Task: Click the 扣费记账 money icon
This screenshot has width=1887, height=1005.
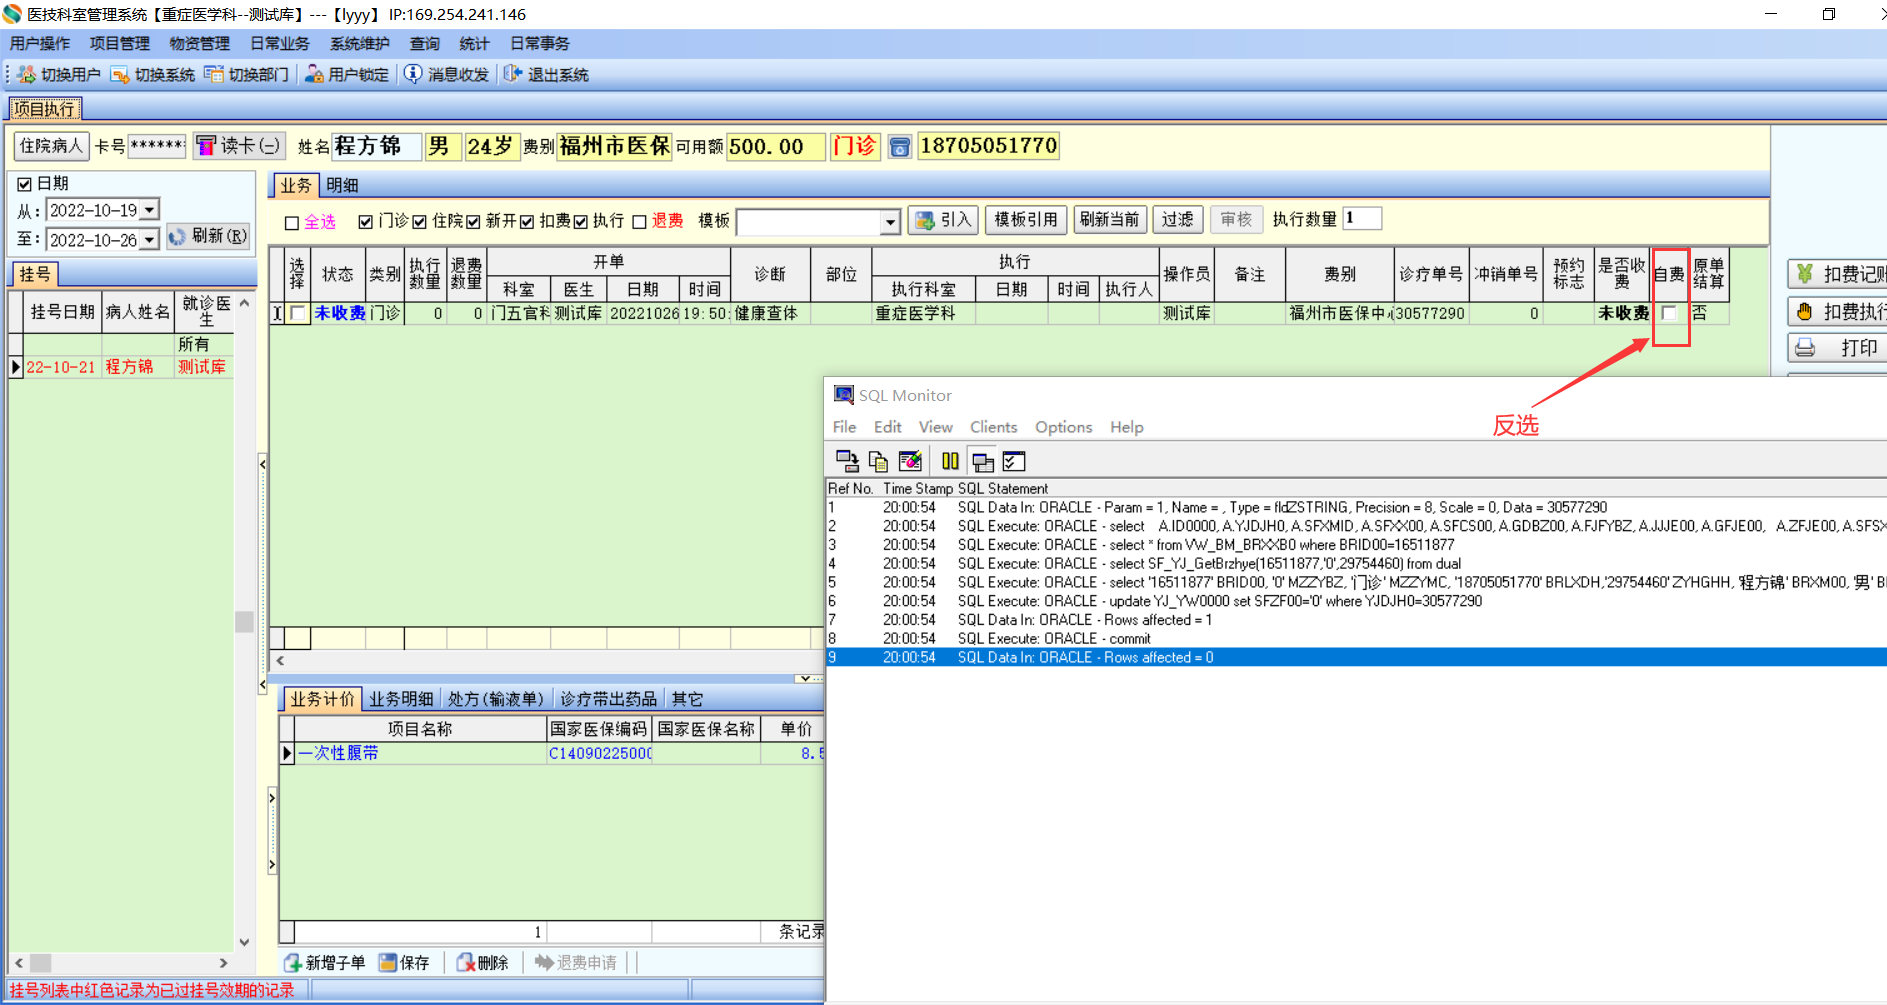Action: 1805,274
